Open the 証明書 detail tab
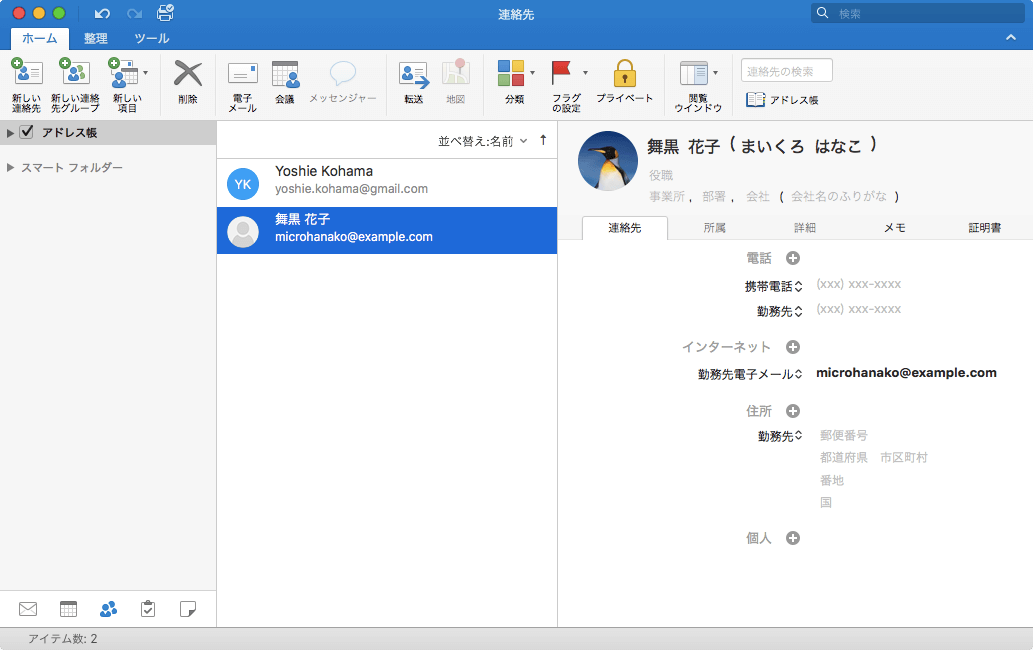This screenshot has height=650, width=1033. point(984,228)
